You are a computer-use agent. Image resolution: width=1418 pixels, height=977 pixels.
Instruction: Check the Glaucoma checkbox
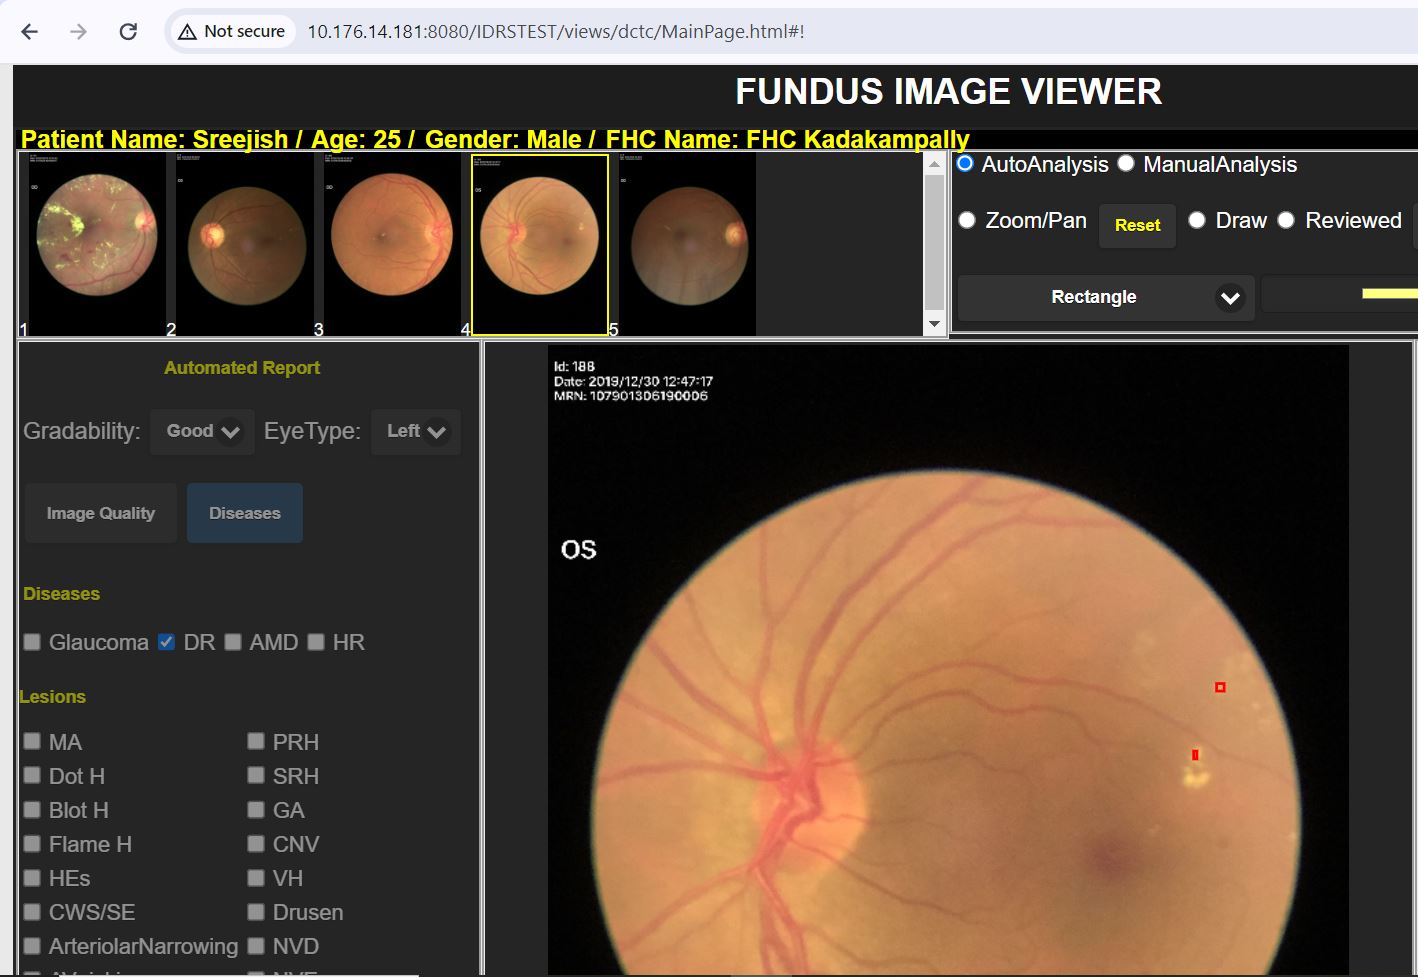pyautogui.click(x=32, y=642)
